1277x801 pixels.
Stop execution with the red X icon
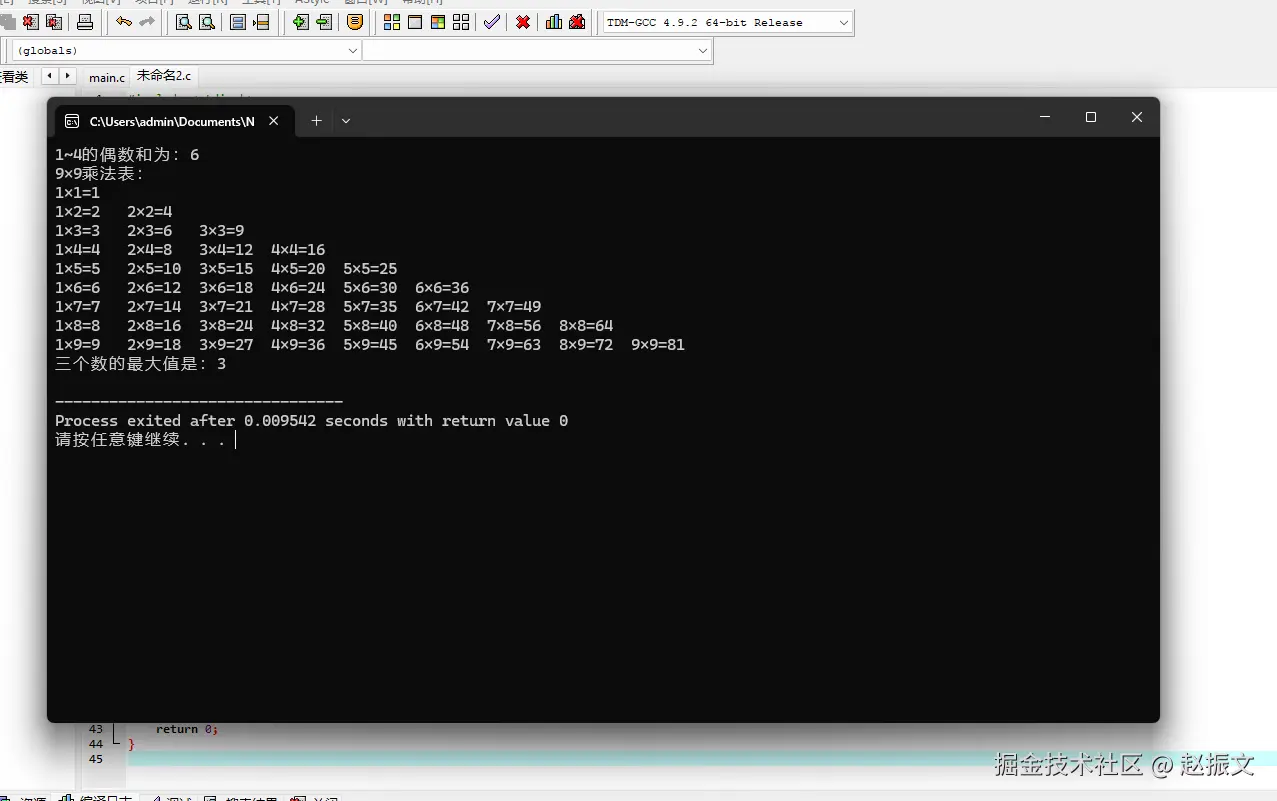click(523, 22)
